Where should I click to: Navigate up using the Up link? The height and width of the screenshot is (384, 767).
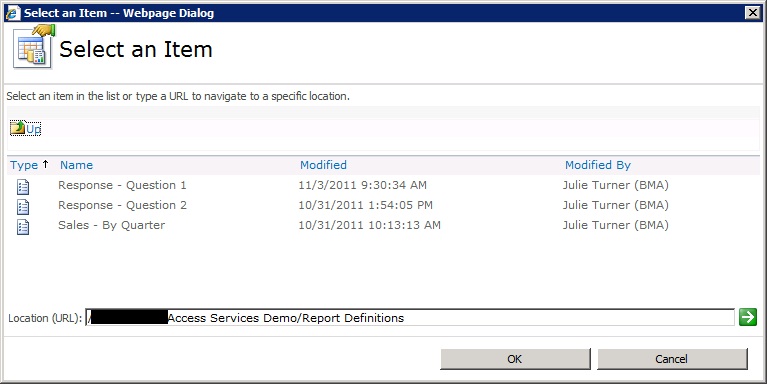point(33,129)
